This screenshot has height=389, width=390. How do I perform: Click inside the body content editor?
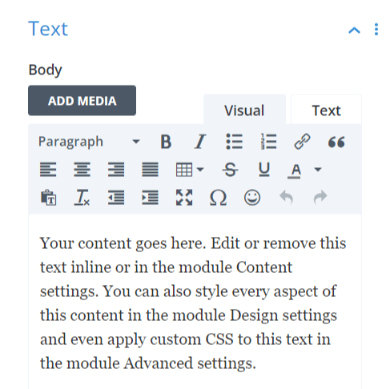coord(195,302)
